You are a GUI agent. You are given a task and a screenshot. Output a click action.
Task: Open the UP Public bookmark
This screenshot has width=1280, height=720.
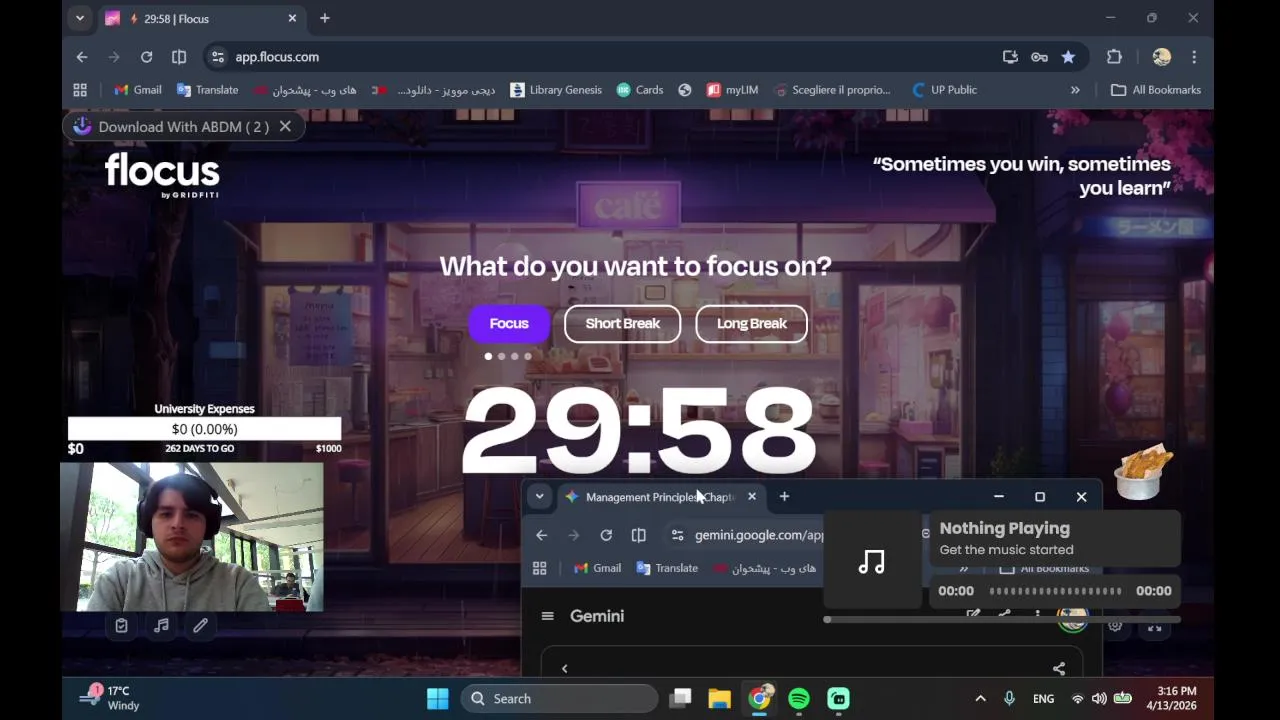(945, 90)
